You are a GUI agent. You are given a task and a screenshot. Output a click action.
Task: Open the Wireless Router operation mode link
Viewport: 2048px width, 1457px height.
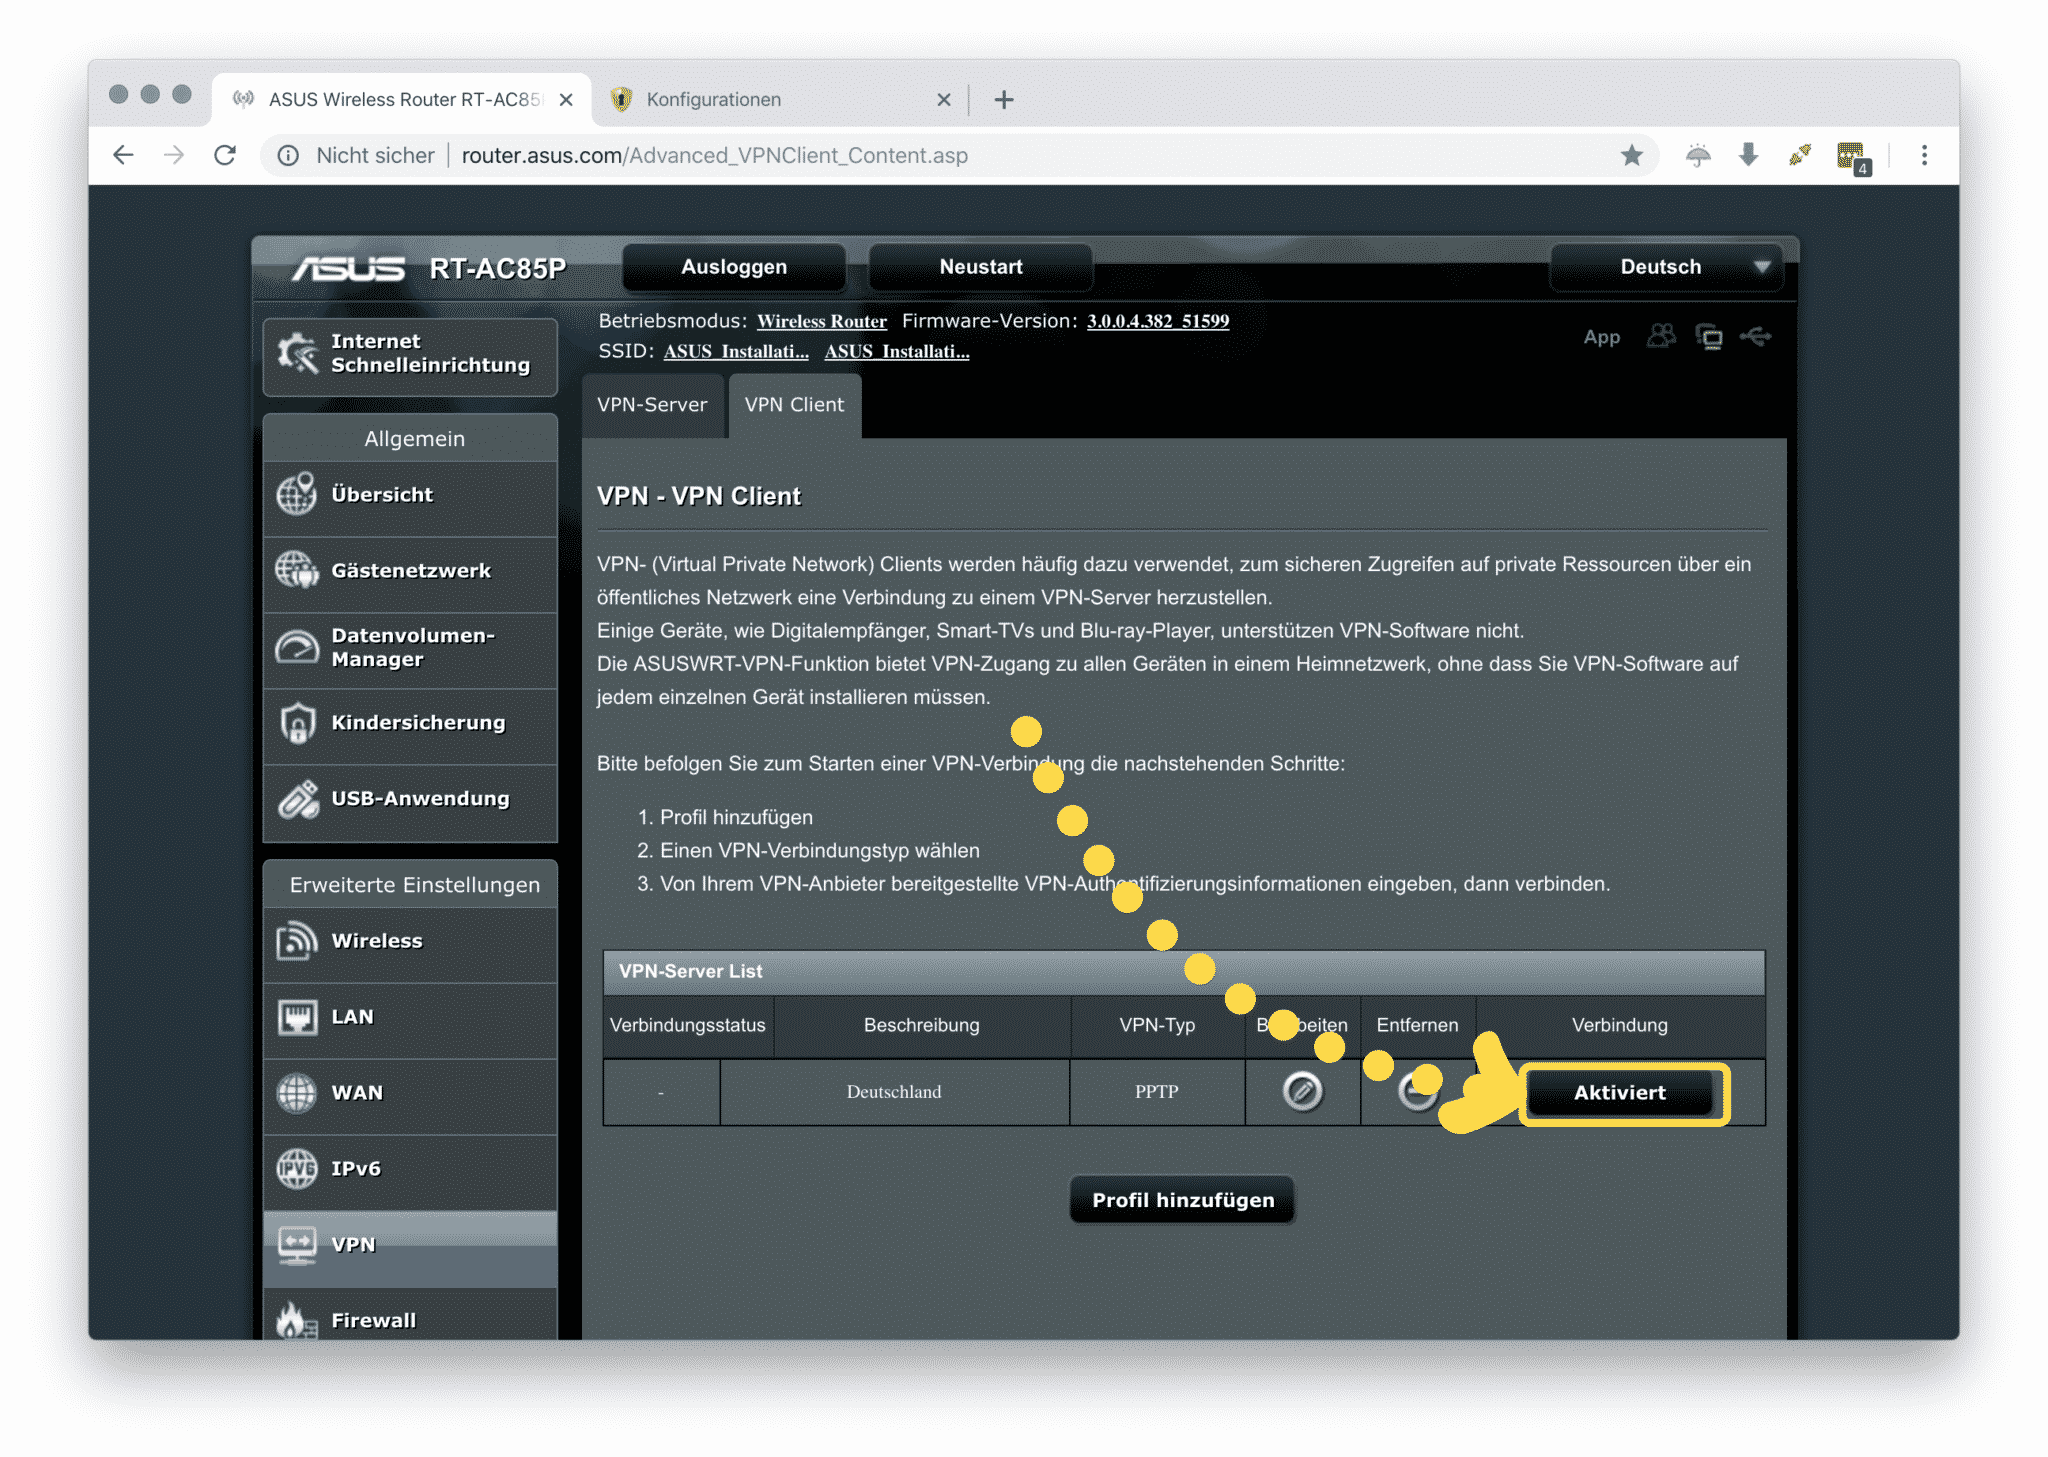tap(822, 321)
